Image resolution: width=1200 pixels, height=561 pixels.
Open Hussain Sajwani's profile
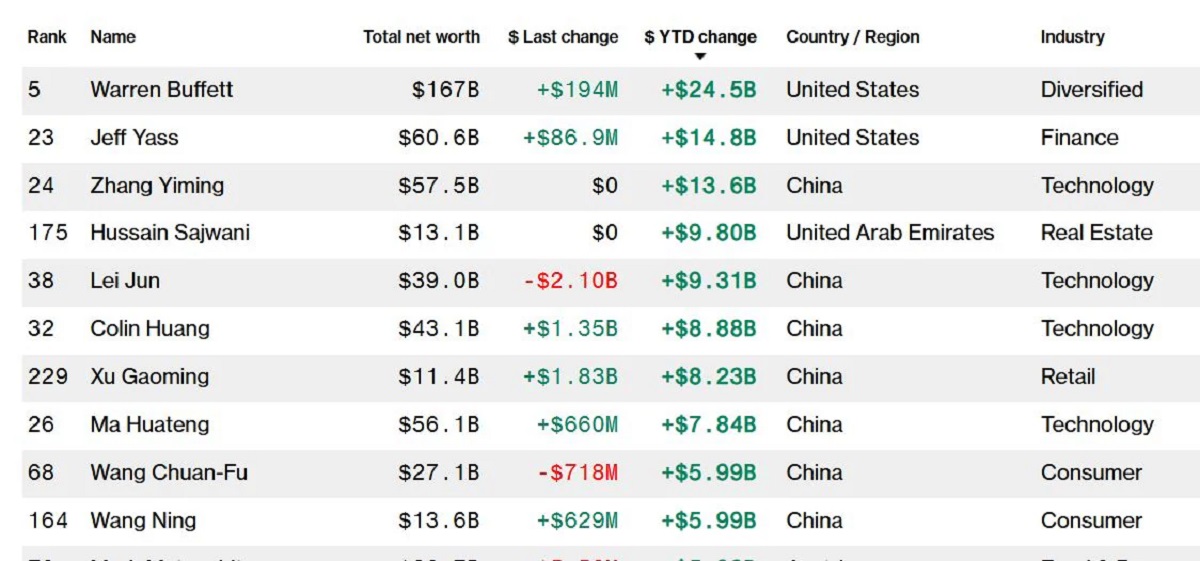coord(170,233)
